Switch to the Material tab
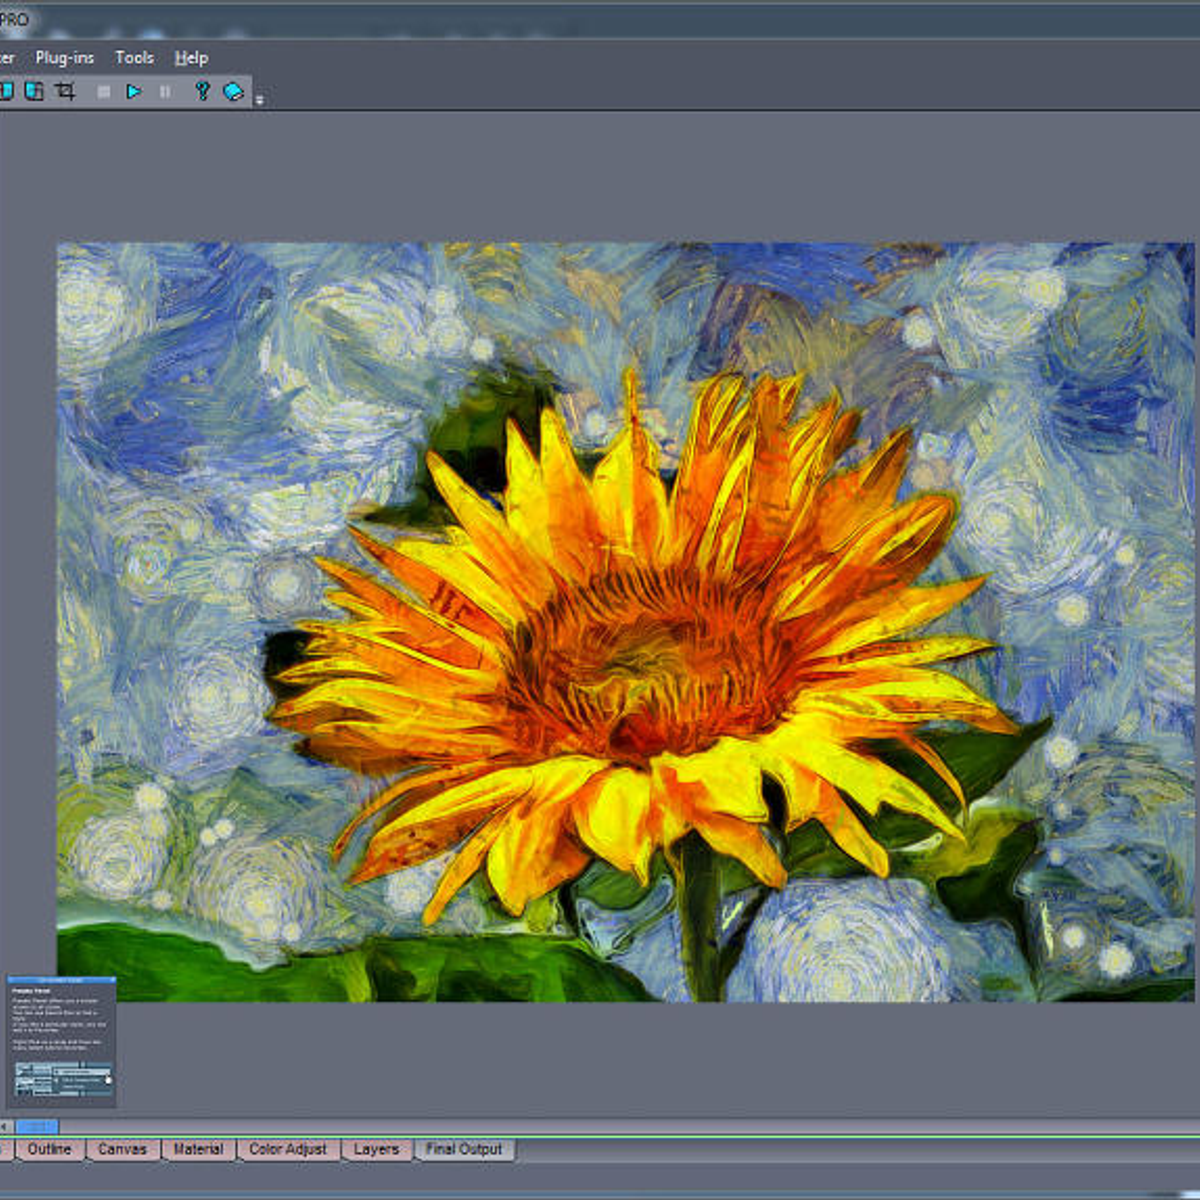 [198, 1150]
